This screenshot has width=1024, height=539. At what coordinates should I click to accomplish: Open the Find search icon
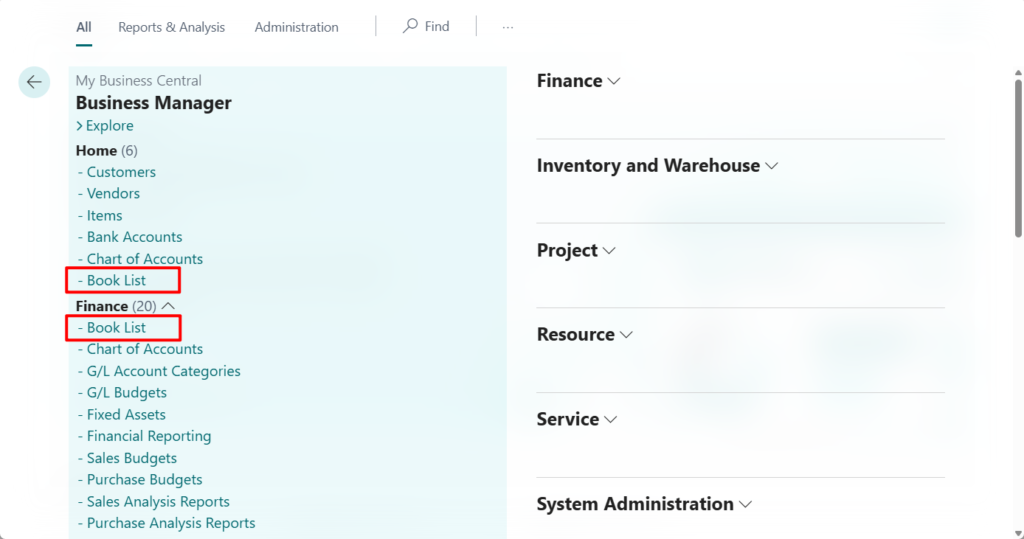(x=410, y=27)
